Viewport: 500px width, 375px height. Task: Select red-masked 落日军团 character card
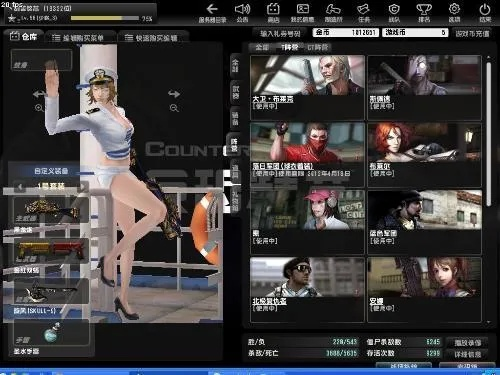click(x=307, y=155)
